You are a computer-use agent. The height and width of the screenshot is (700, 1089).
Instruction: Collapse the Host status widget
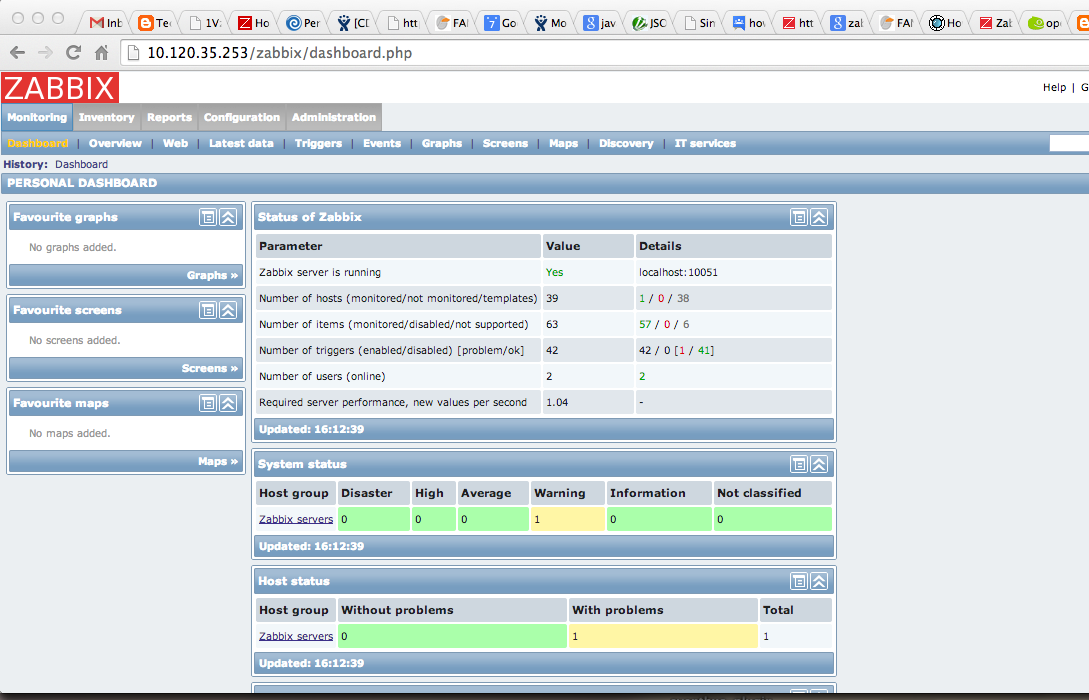(x=819, y=581)
